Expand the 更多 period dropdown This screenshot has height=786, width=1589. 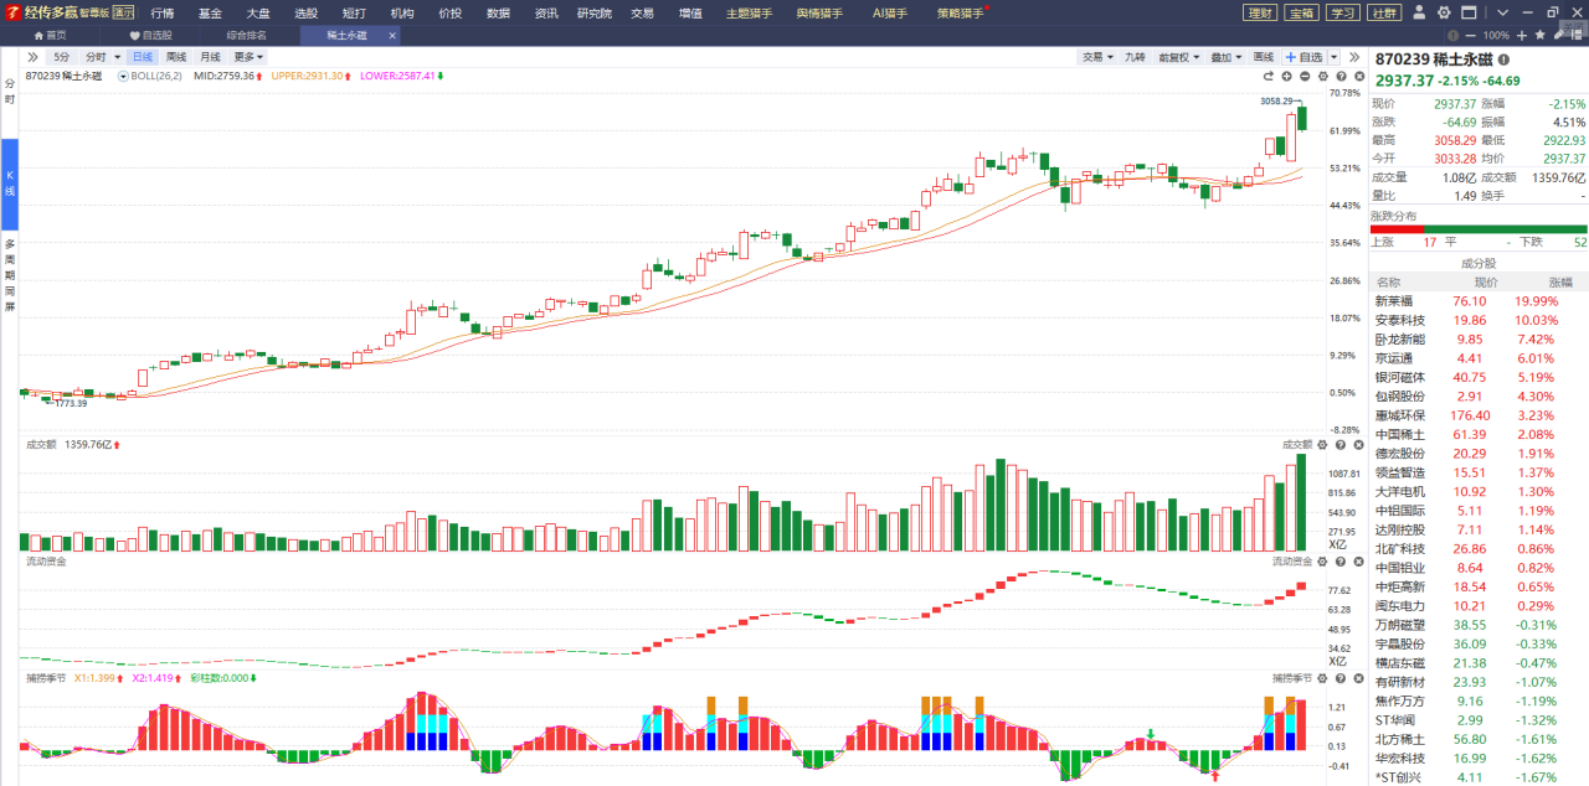[248, 57]
